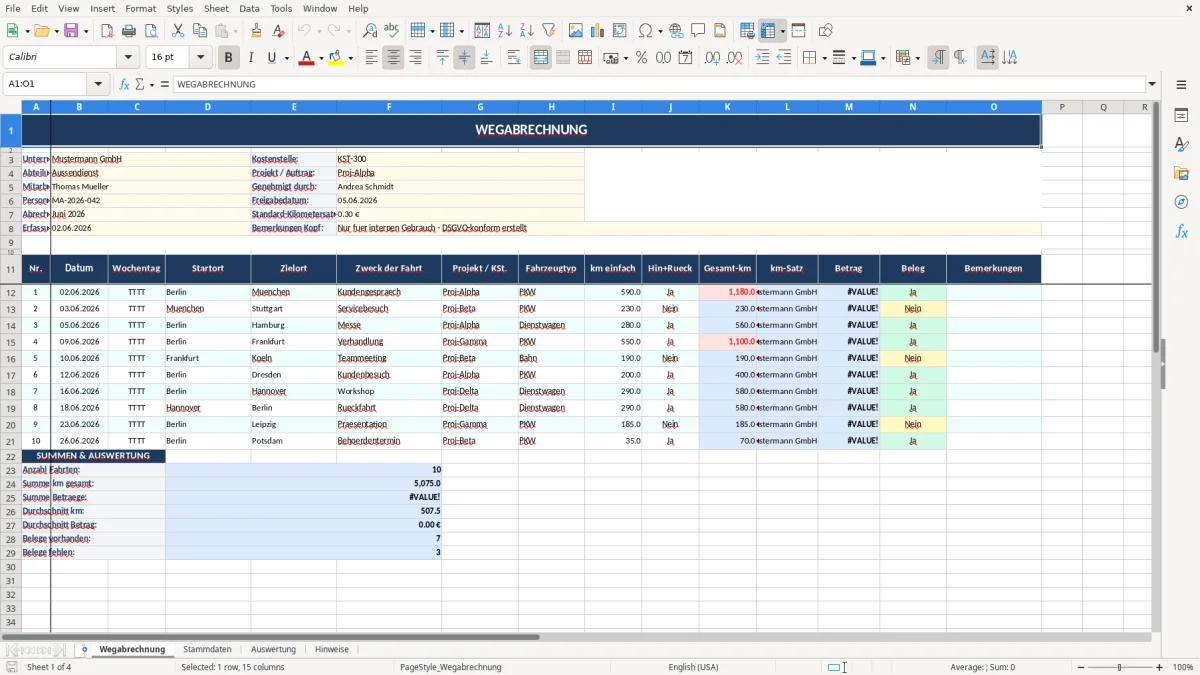Click the Save document icon
The width and height of the screenshot is (1200, 675).
[71, 31]
